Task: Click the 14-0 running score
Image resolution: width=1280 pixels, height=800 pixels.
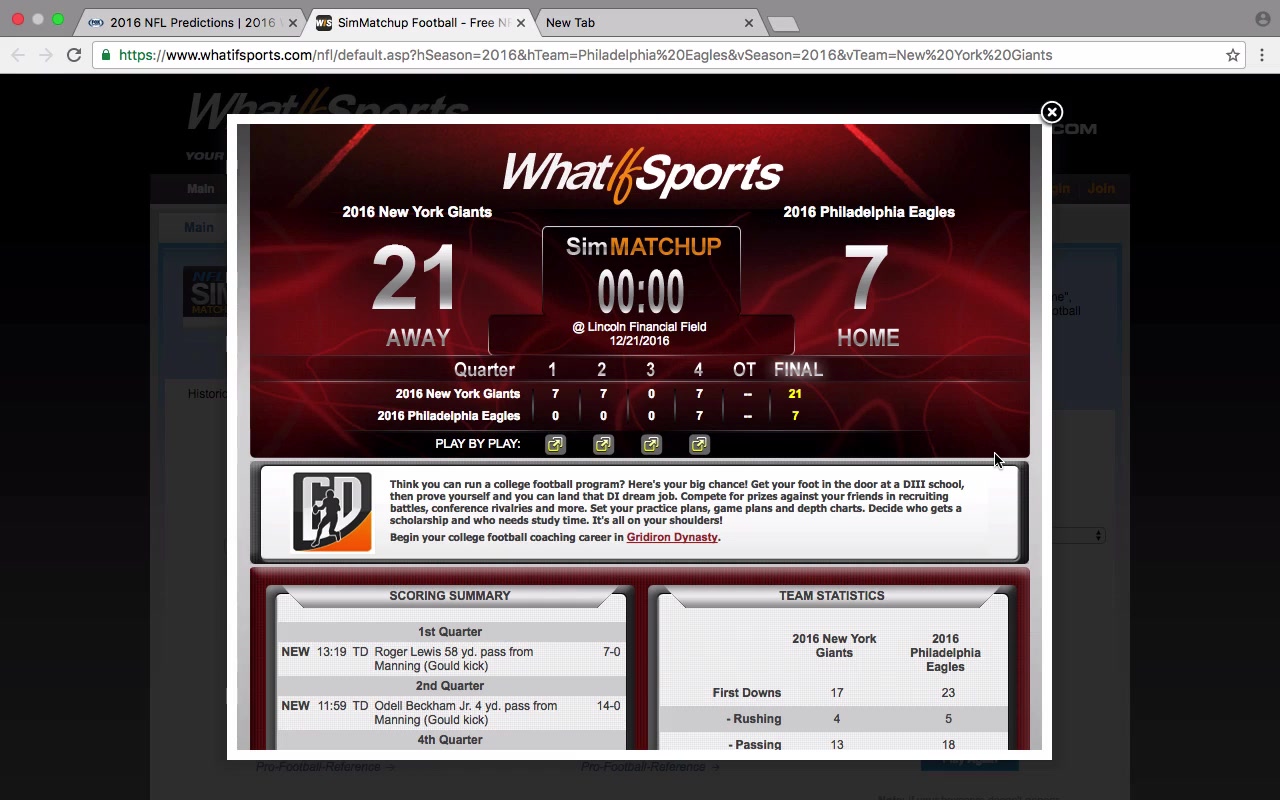Action: (608, 706)
